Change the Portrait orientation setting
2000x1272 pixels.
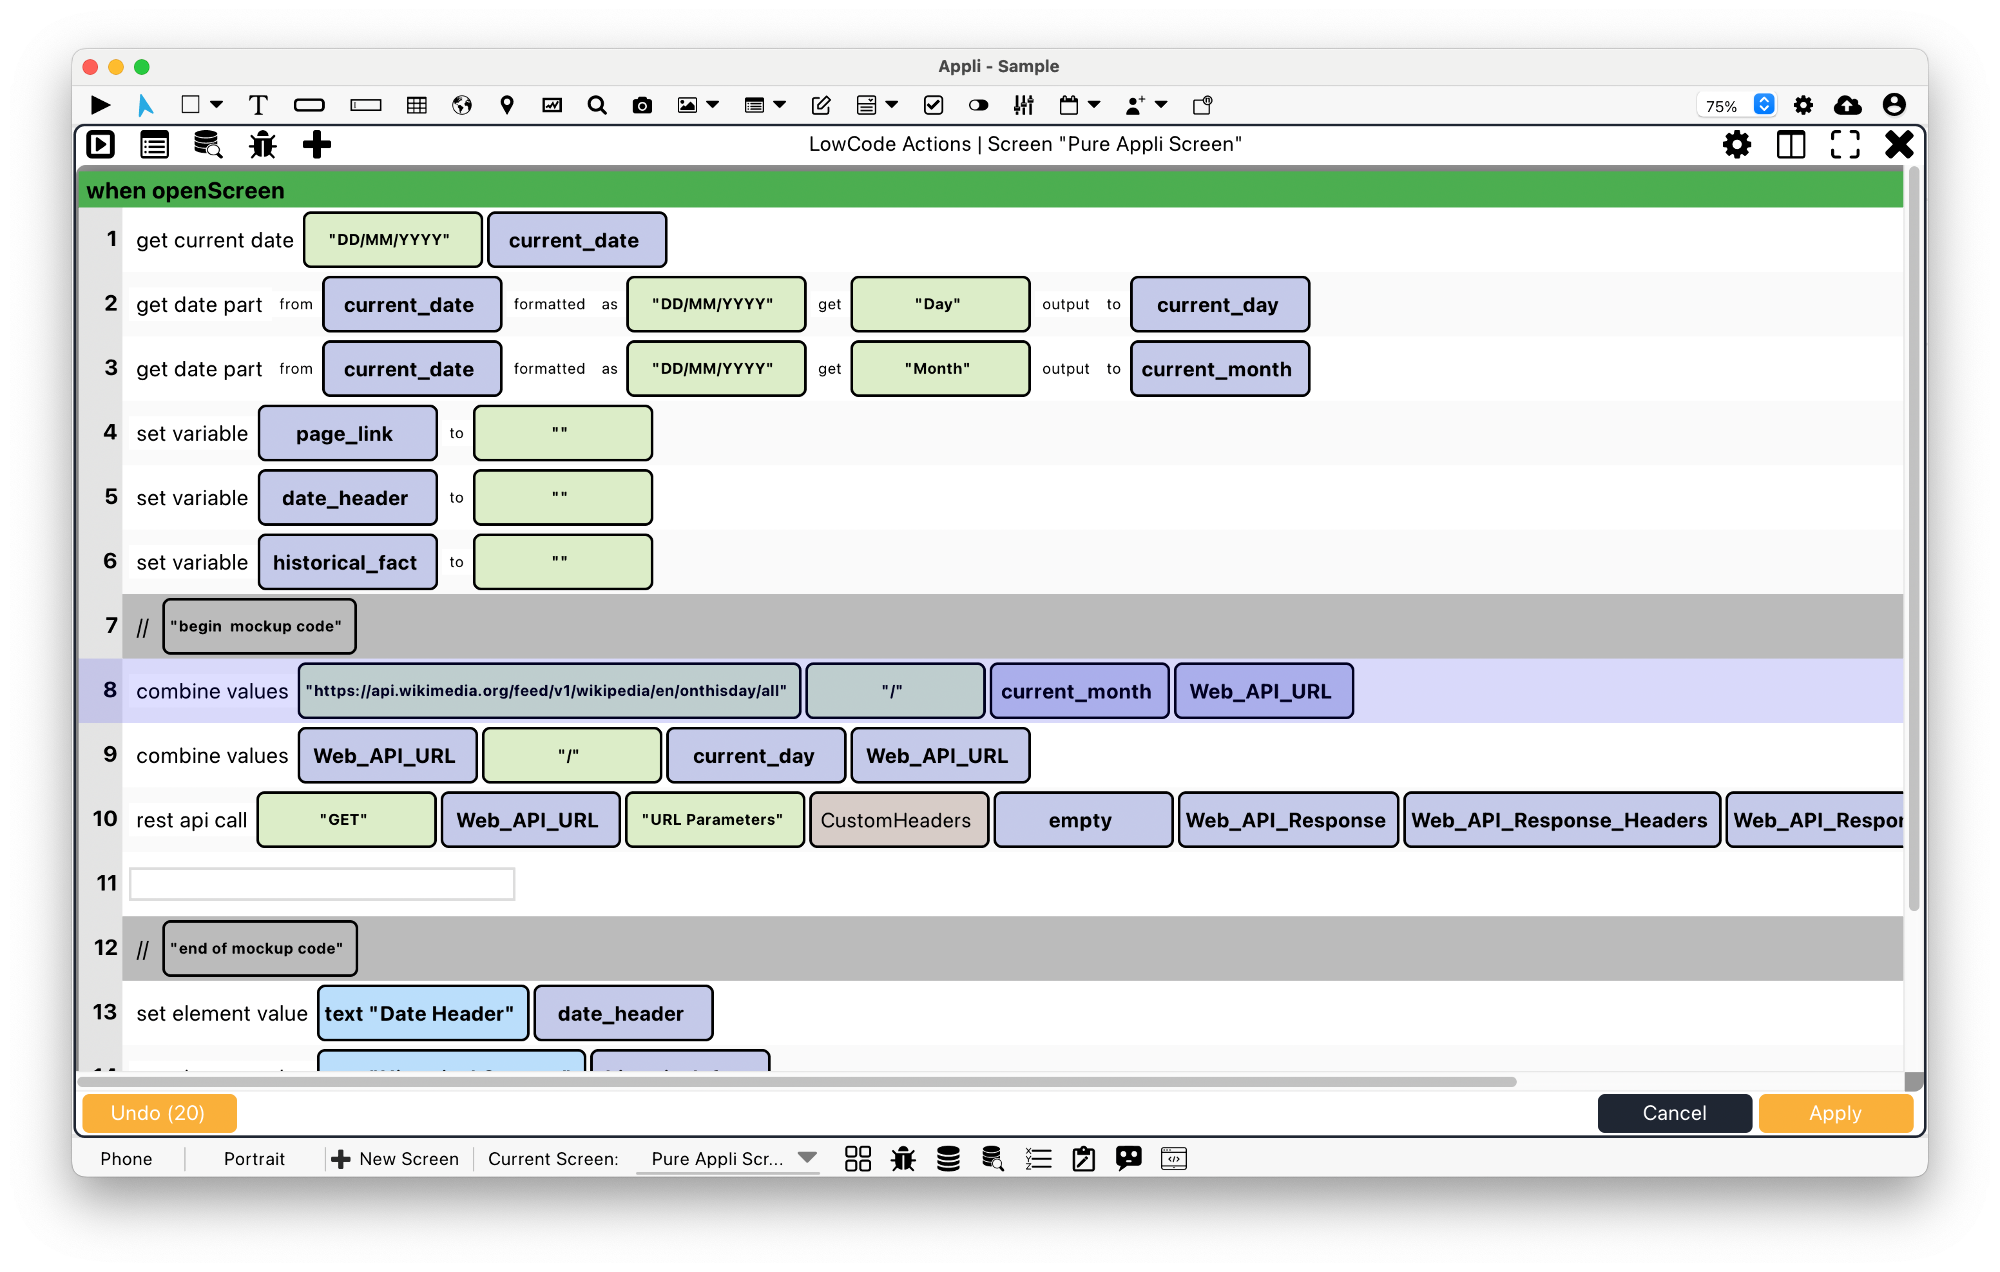[x=254, y=1159]
